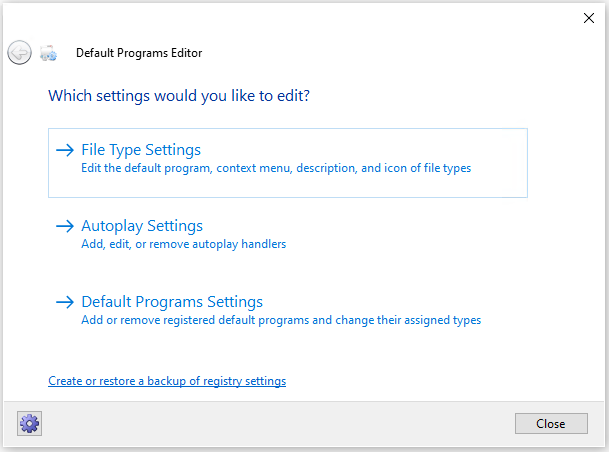Open options via the gear icon
The width and height of the screenshot is (609, 452).
click(x=29, y=423)
